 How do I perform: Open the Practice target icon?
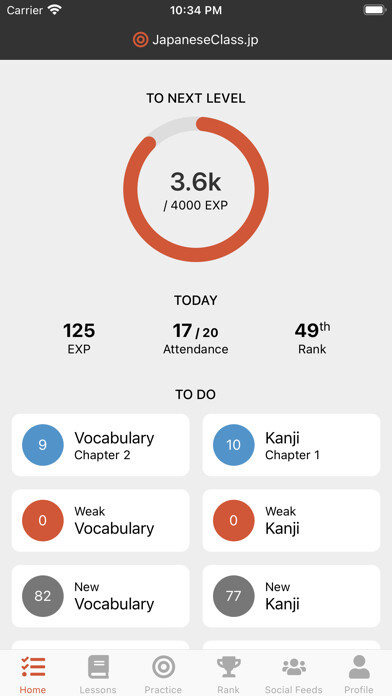[163, 667]
